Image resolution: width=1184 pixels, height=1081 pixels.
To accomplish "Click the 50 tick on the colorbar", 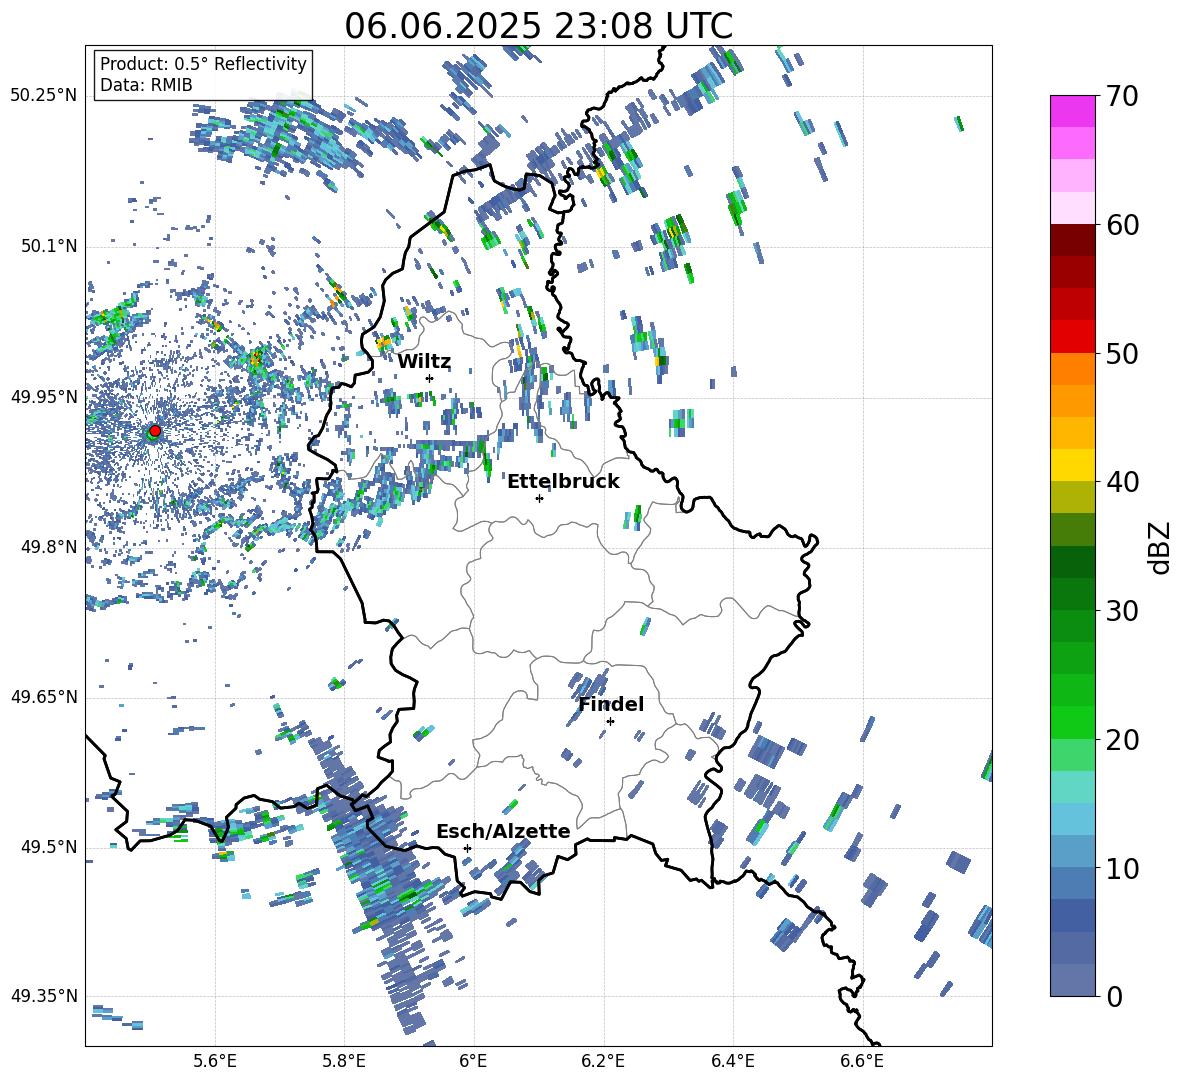I will click(1121, 353).
